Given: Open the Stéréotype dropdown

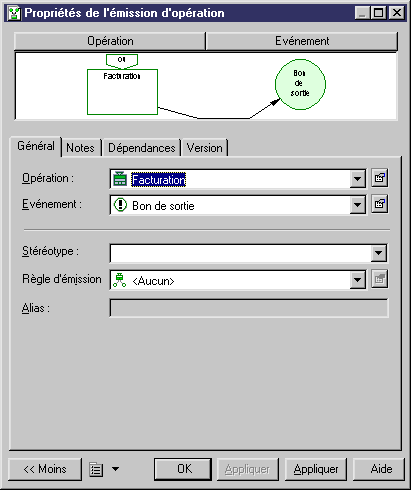Looking at the screenshot, I should [378, 253].
